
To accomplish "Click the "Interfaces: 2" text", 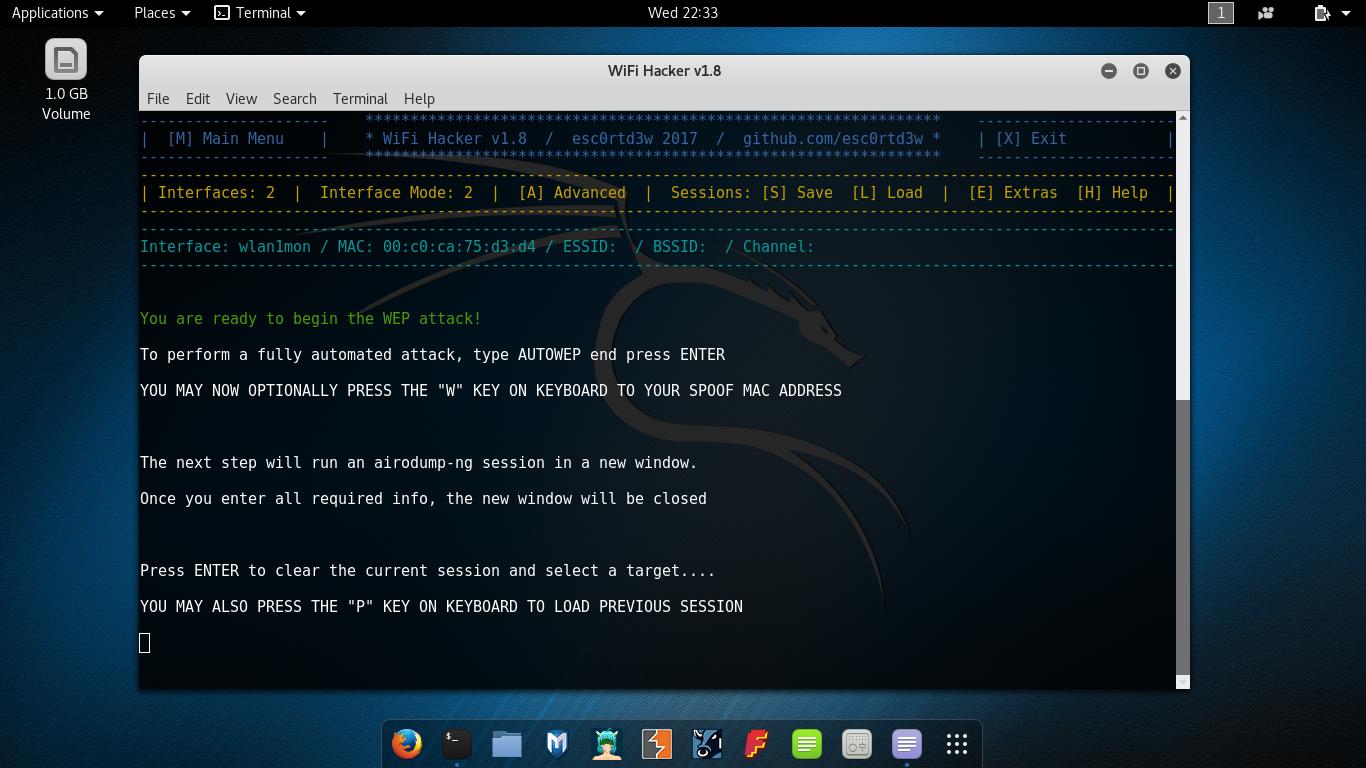I will pyautogui.click(x=216, y=193).
